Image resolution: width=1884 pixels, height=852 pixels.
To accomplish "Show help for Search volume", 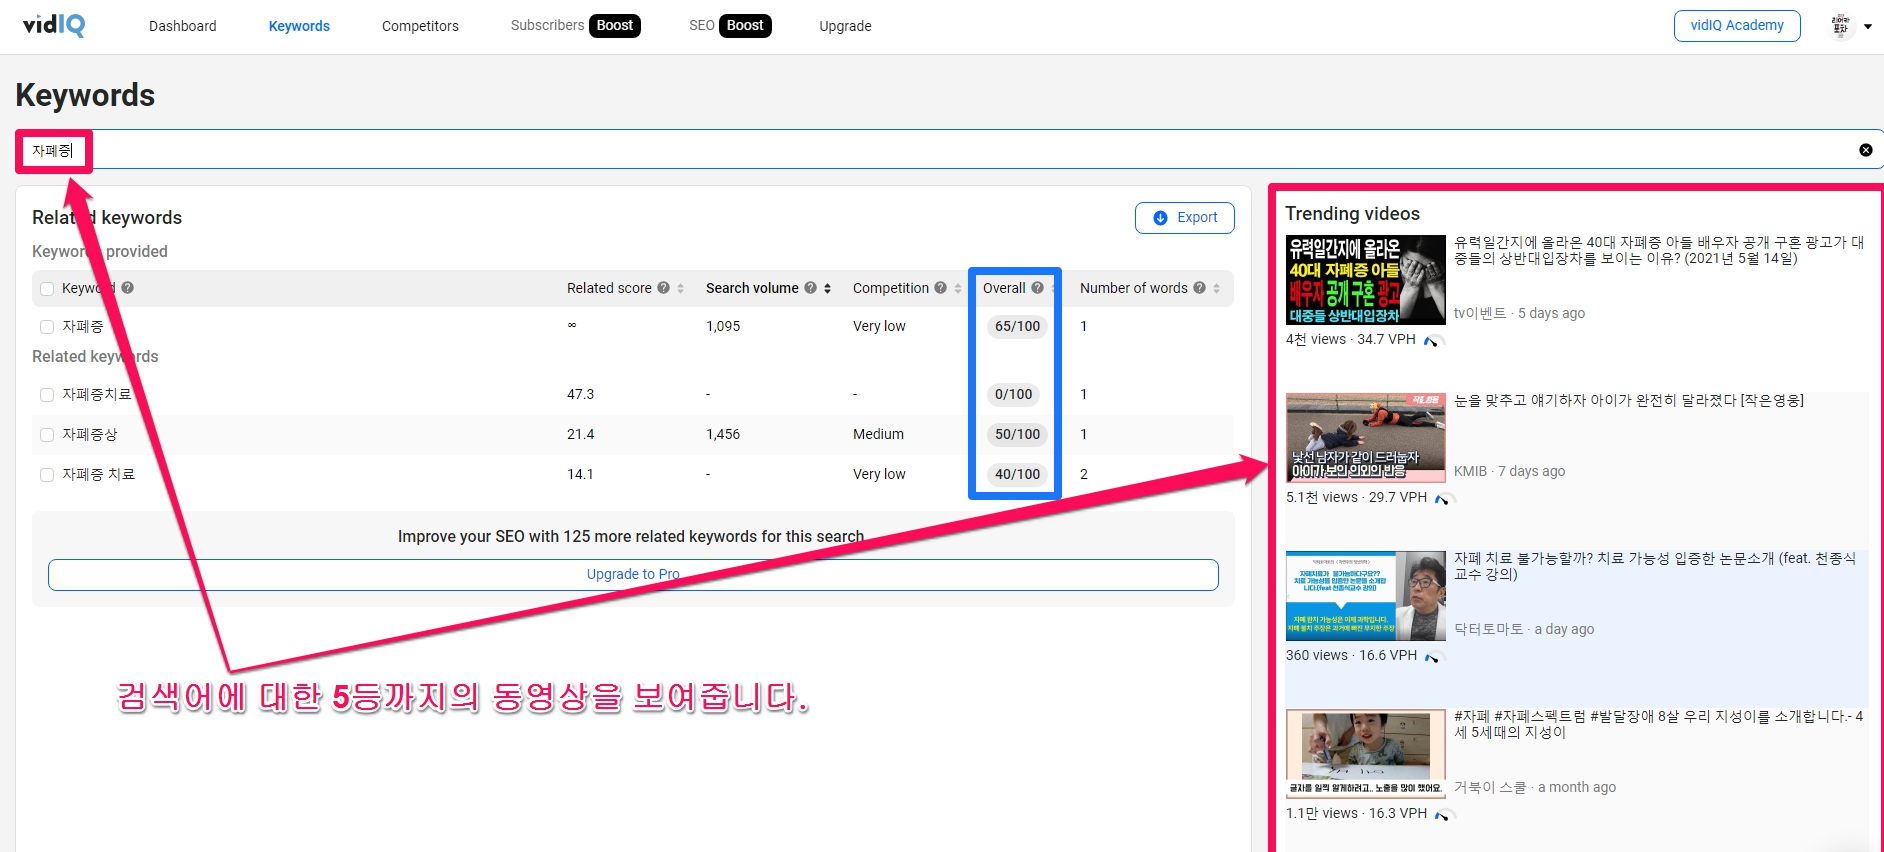I will pyautogui.click(x=810, y=288).
